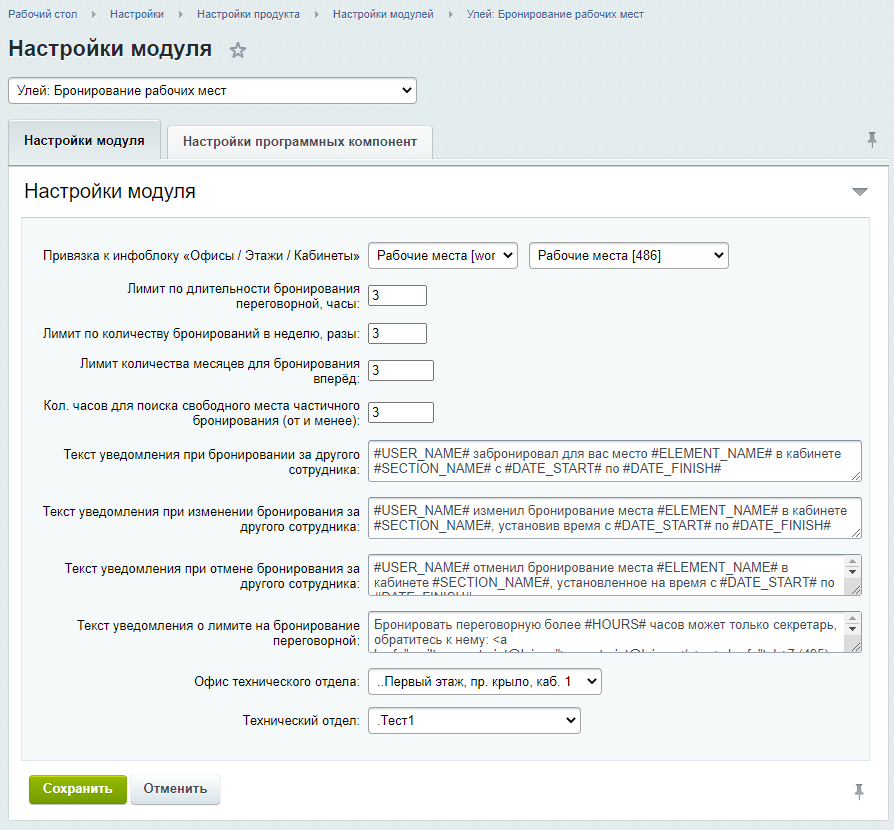
Task: Open Настройки модулей breadcrumb
Action: (x=383, y=14)
